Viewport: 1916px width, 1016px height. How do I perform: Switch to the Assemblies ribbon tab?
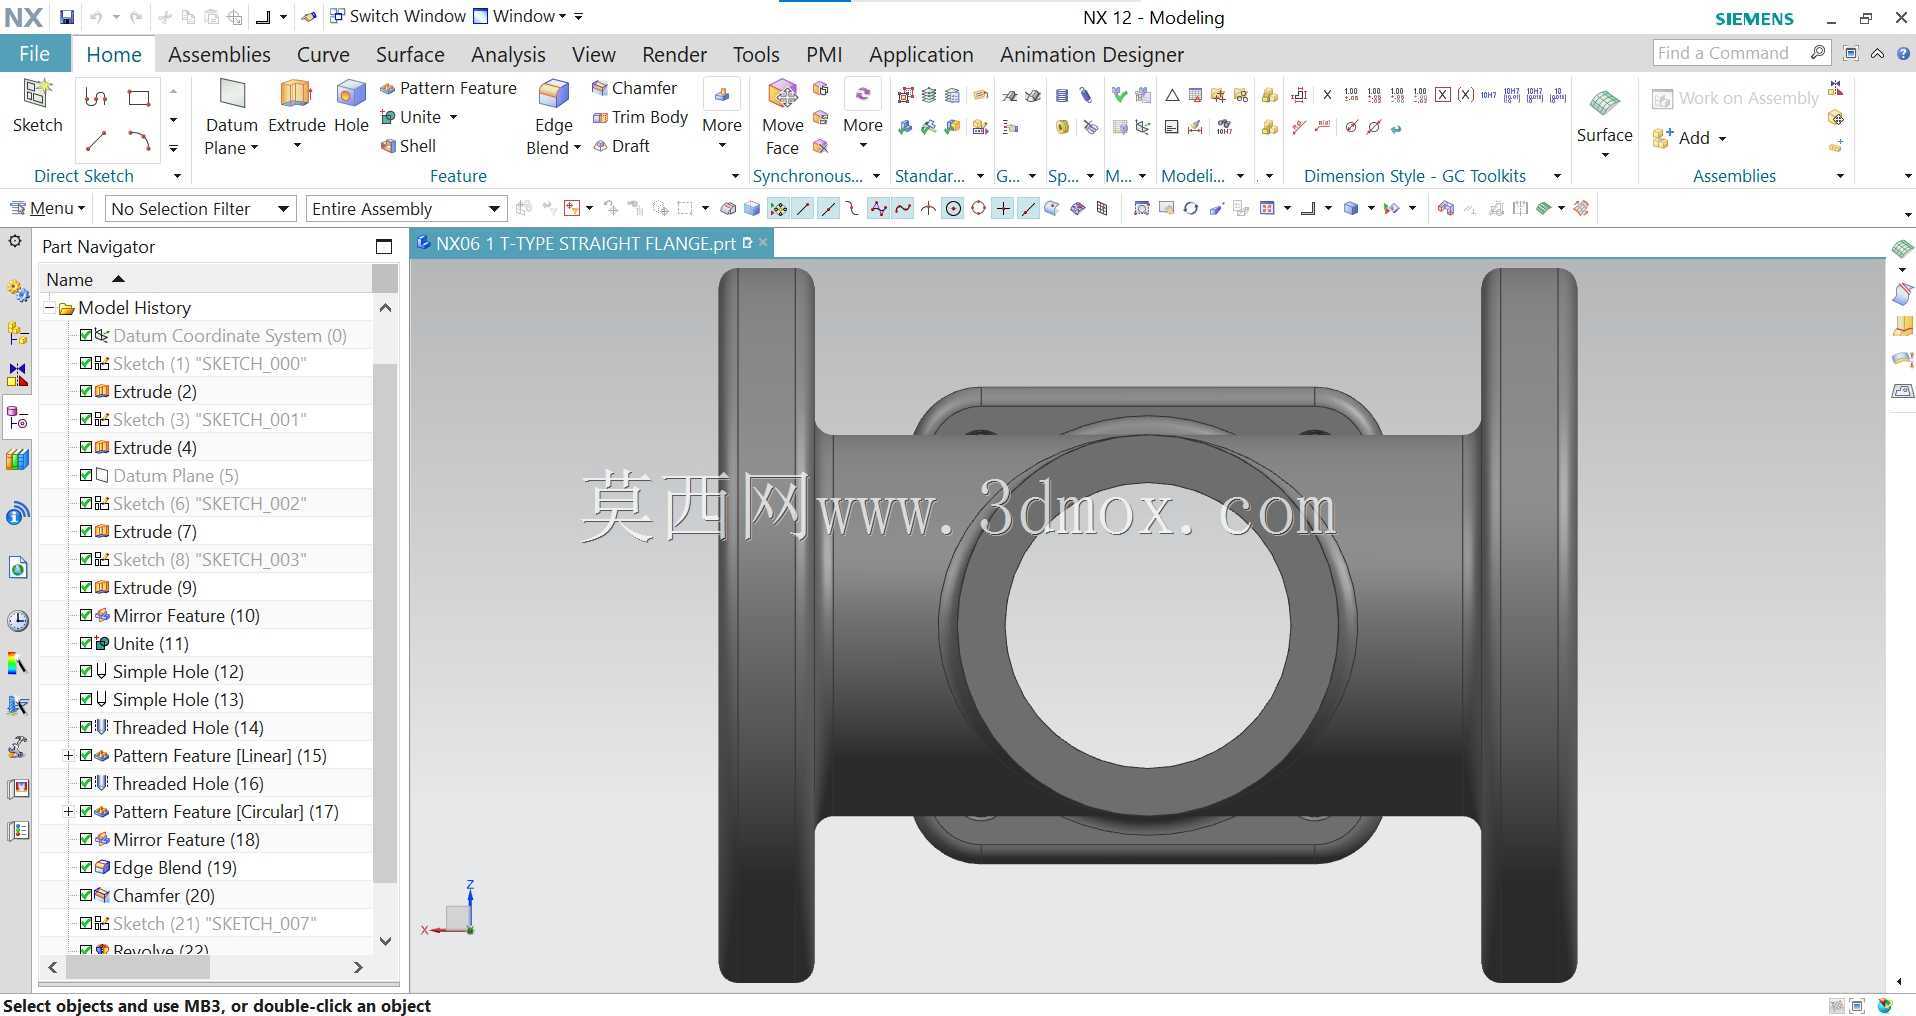point(219,54)
